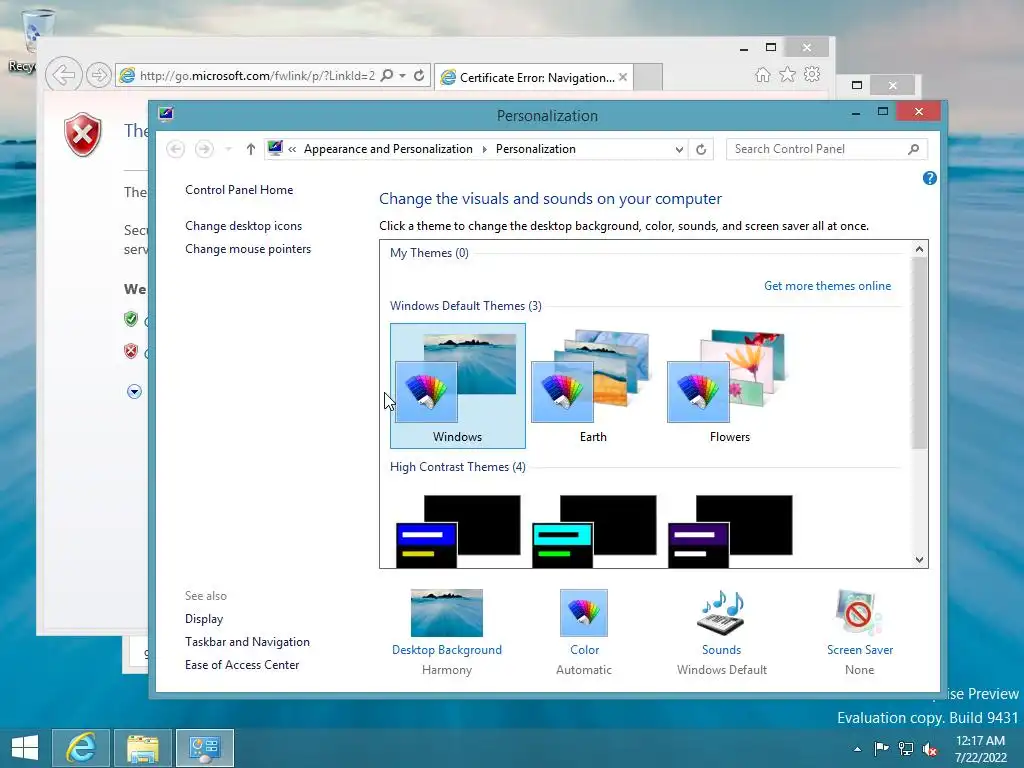Choose the blue high contrast theme thumbnail
1024x768 pixels.
[458, 531]
